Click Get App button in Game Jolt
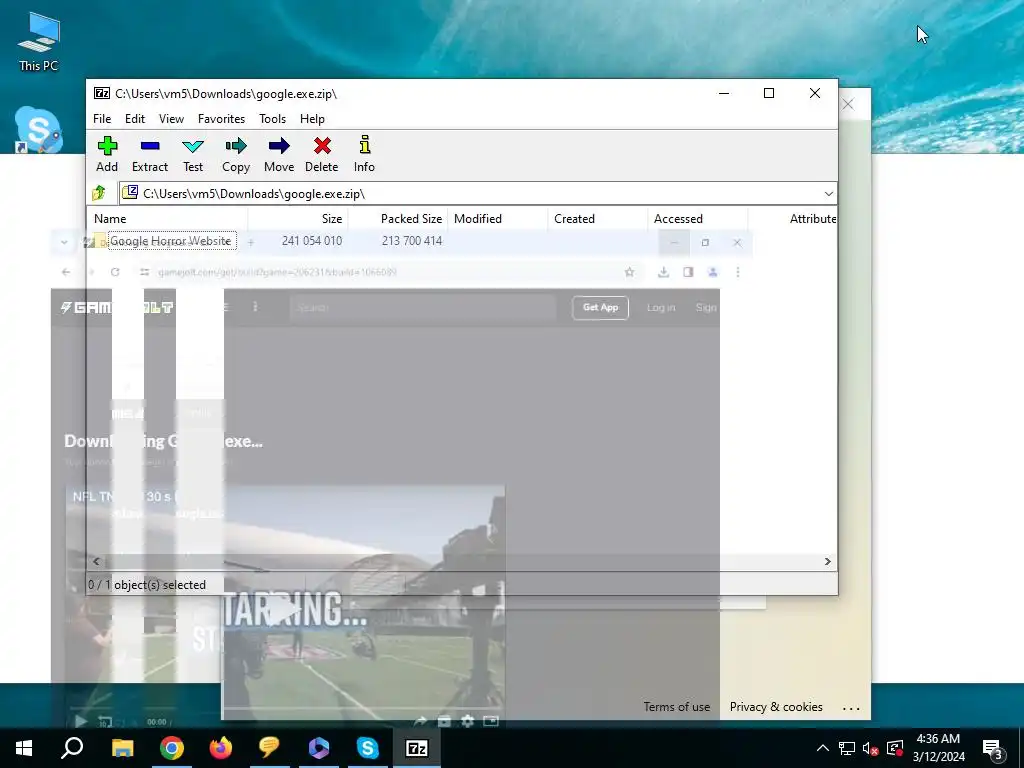This screenshot has height=768, width=1024. click(600, 308)
